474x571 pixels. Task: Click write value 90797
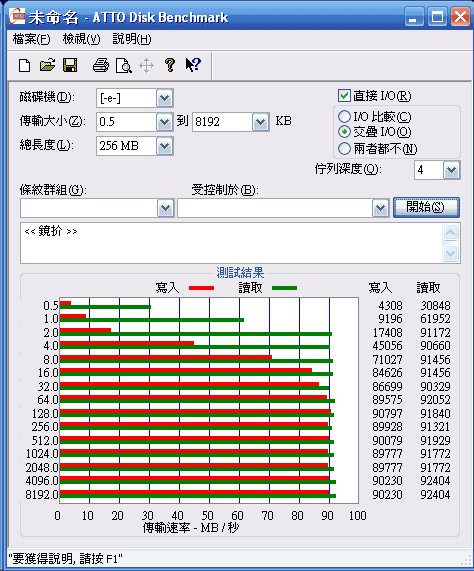coord(387,414)
